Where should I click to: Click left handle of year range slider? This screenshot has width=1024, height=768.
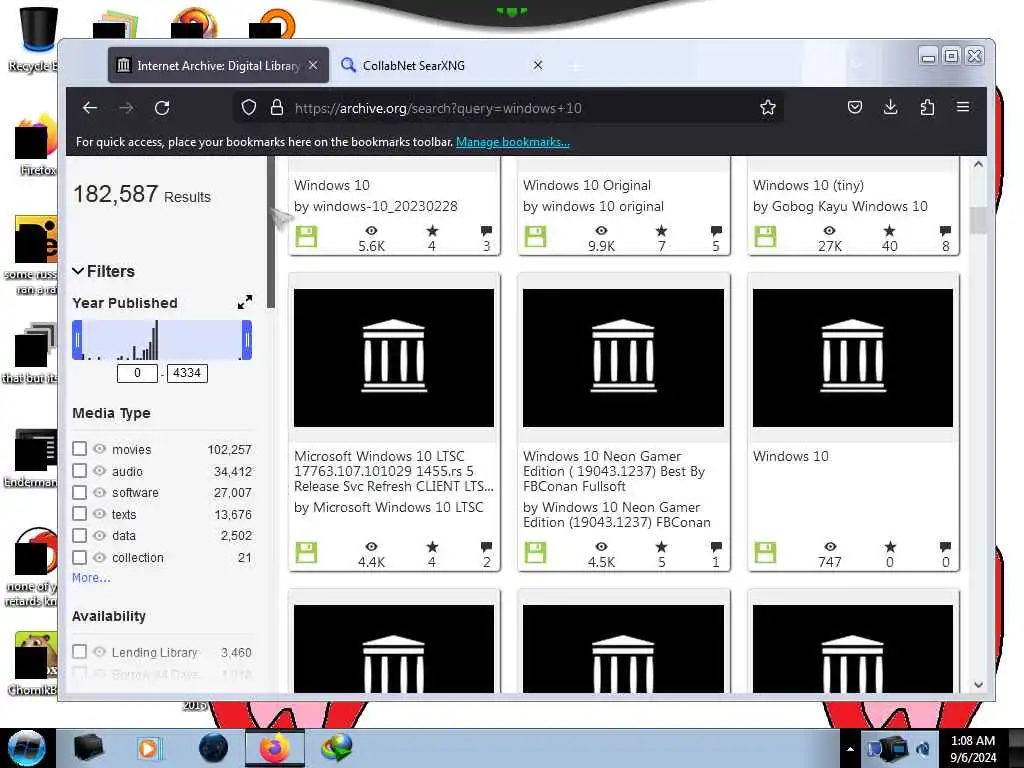point(77,340)
